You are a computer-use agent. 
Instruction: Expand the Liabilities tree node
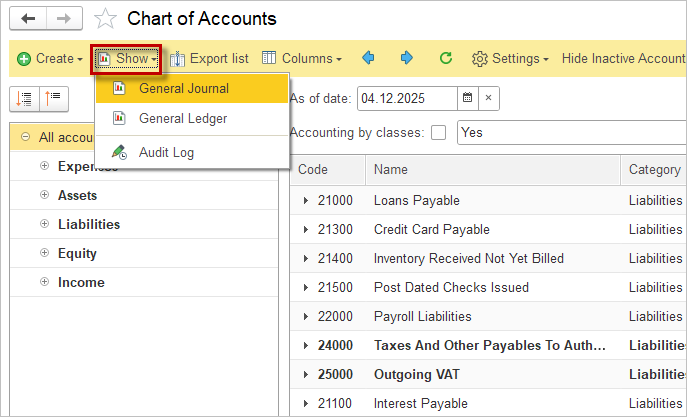click(44, 224)
